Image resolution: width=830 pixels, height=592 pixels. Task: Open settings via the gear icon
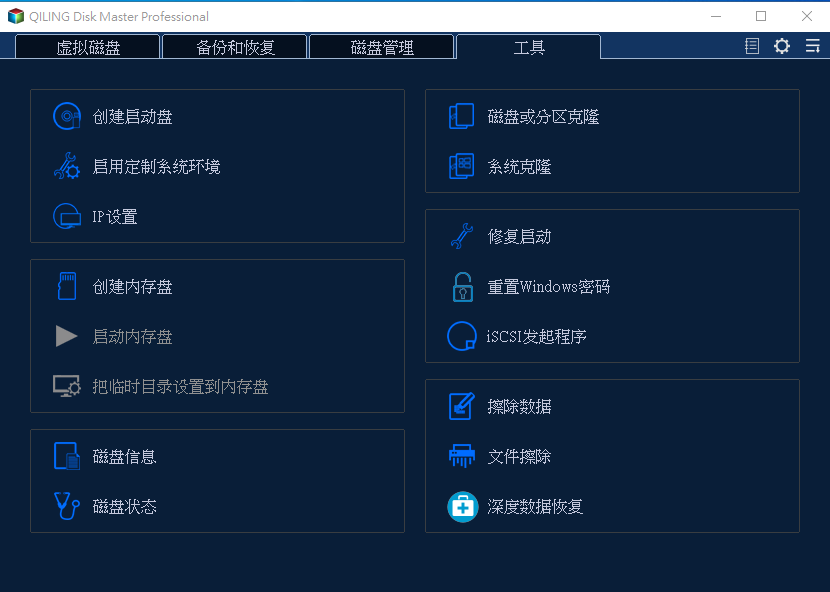(782, 46)
